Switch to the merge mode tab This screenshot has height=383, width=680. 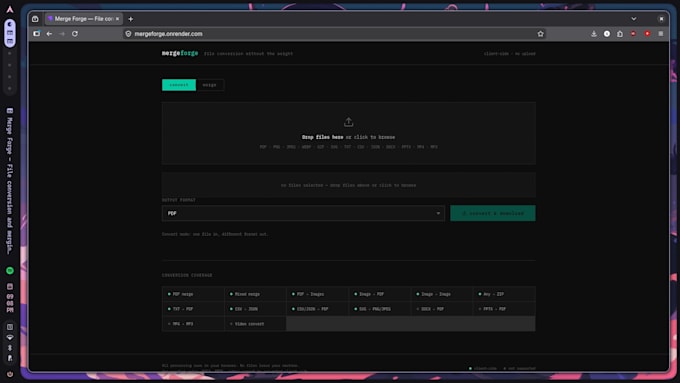pyautogui.click(x=209, y=85)
